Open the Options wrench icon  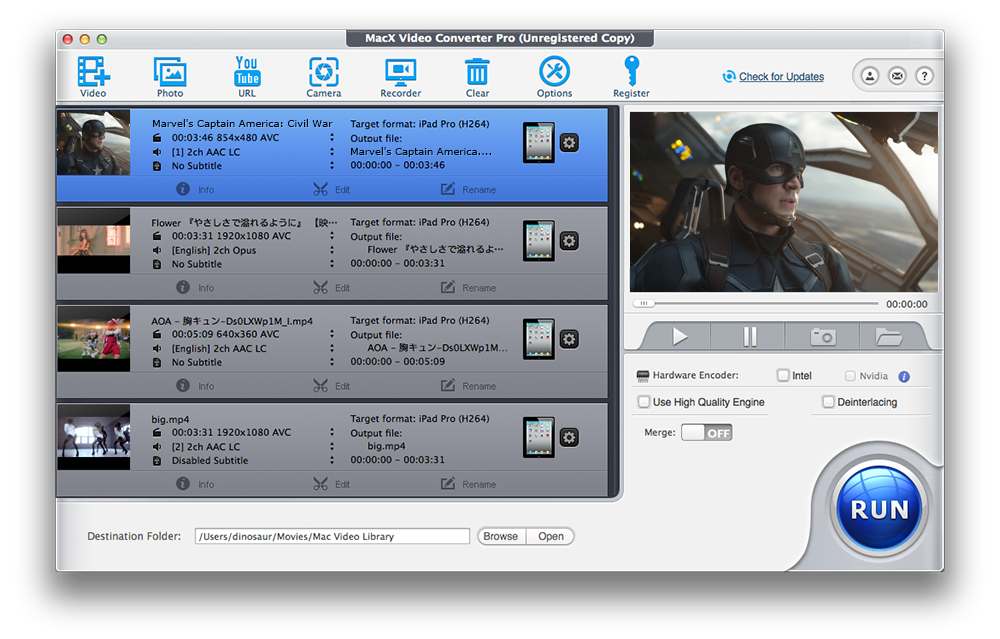(554, 72)
